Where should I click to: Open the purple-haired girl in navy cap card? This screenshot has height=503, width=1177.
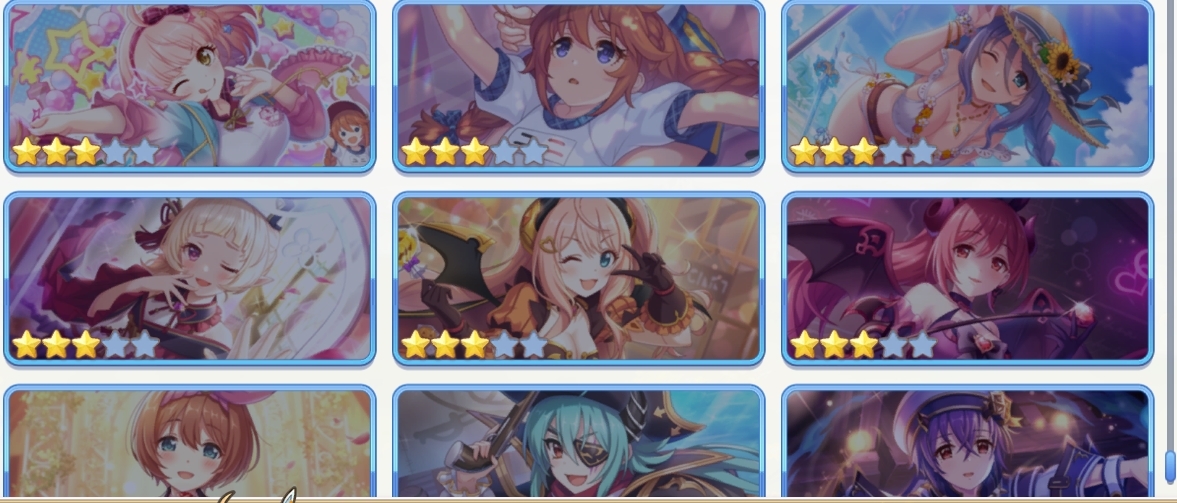point(967,443)
